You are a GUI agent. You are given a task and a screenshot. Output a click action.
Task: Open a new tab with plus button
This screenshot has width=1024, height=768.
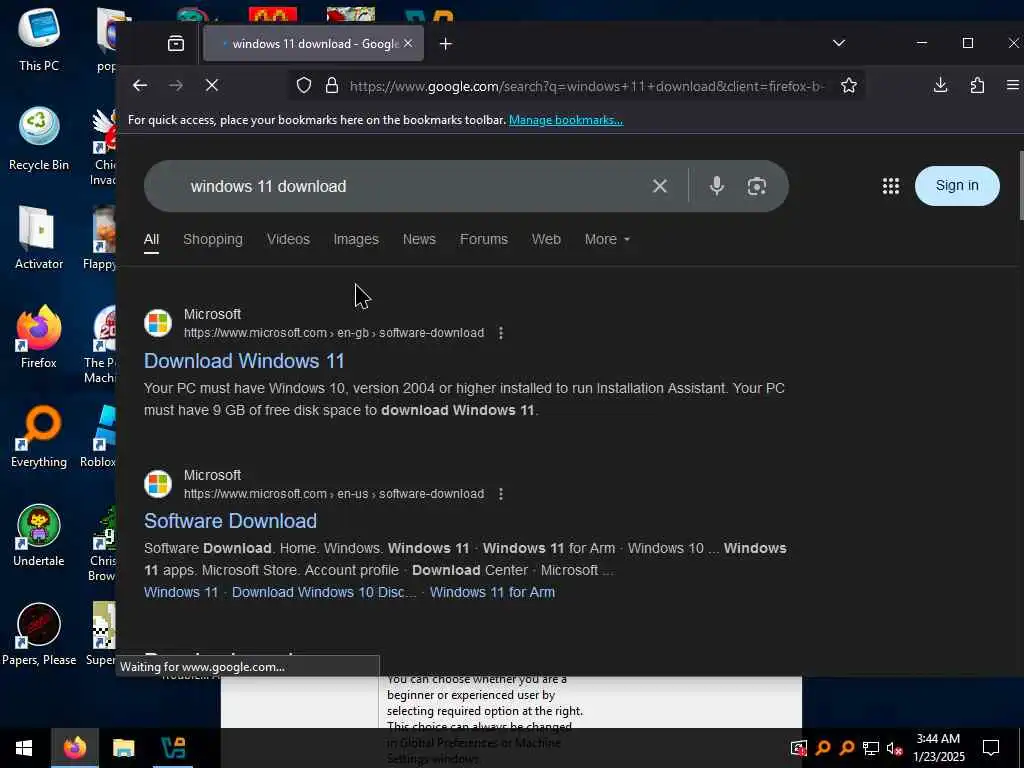point(445,44)
